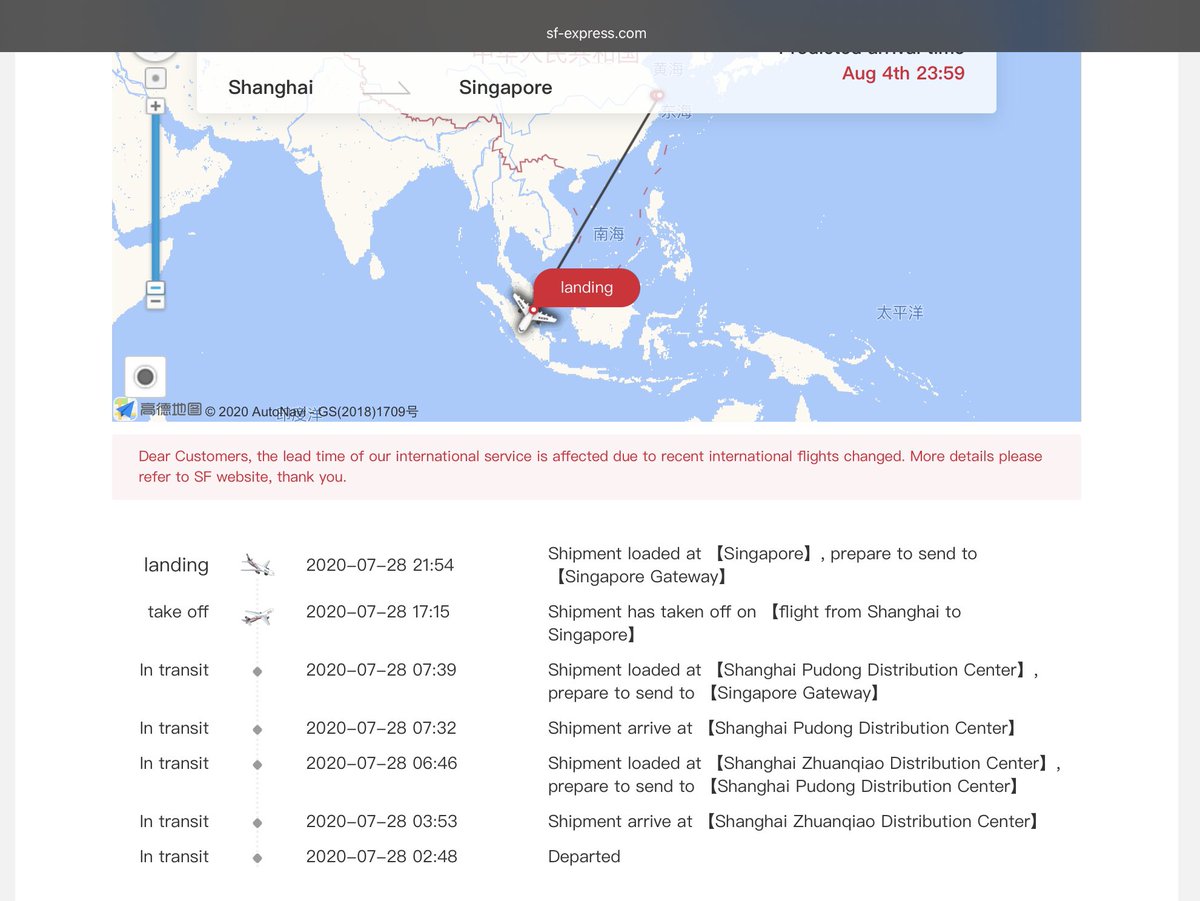Click the landing plane icon in timeline

coord(257,565)
